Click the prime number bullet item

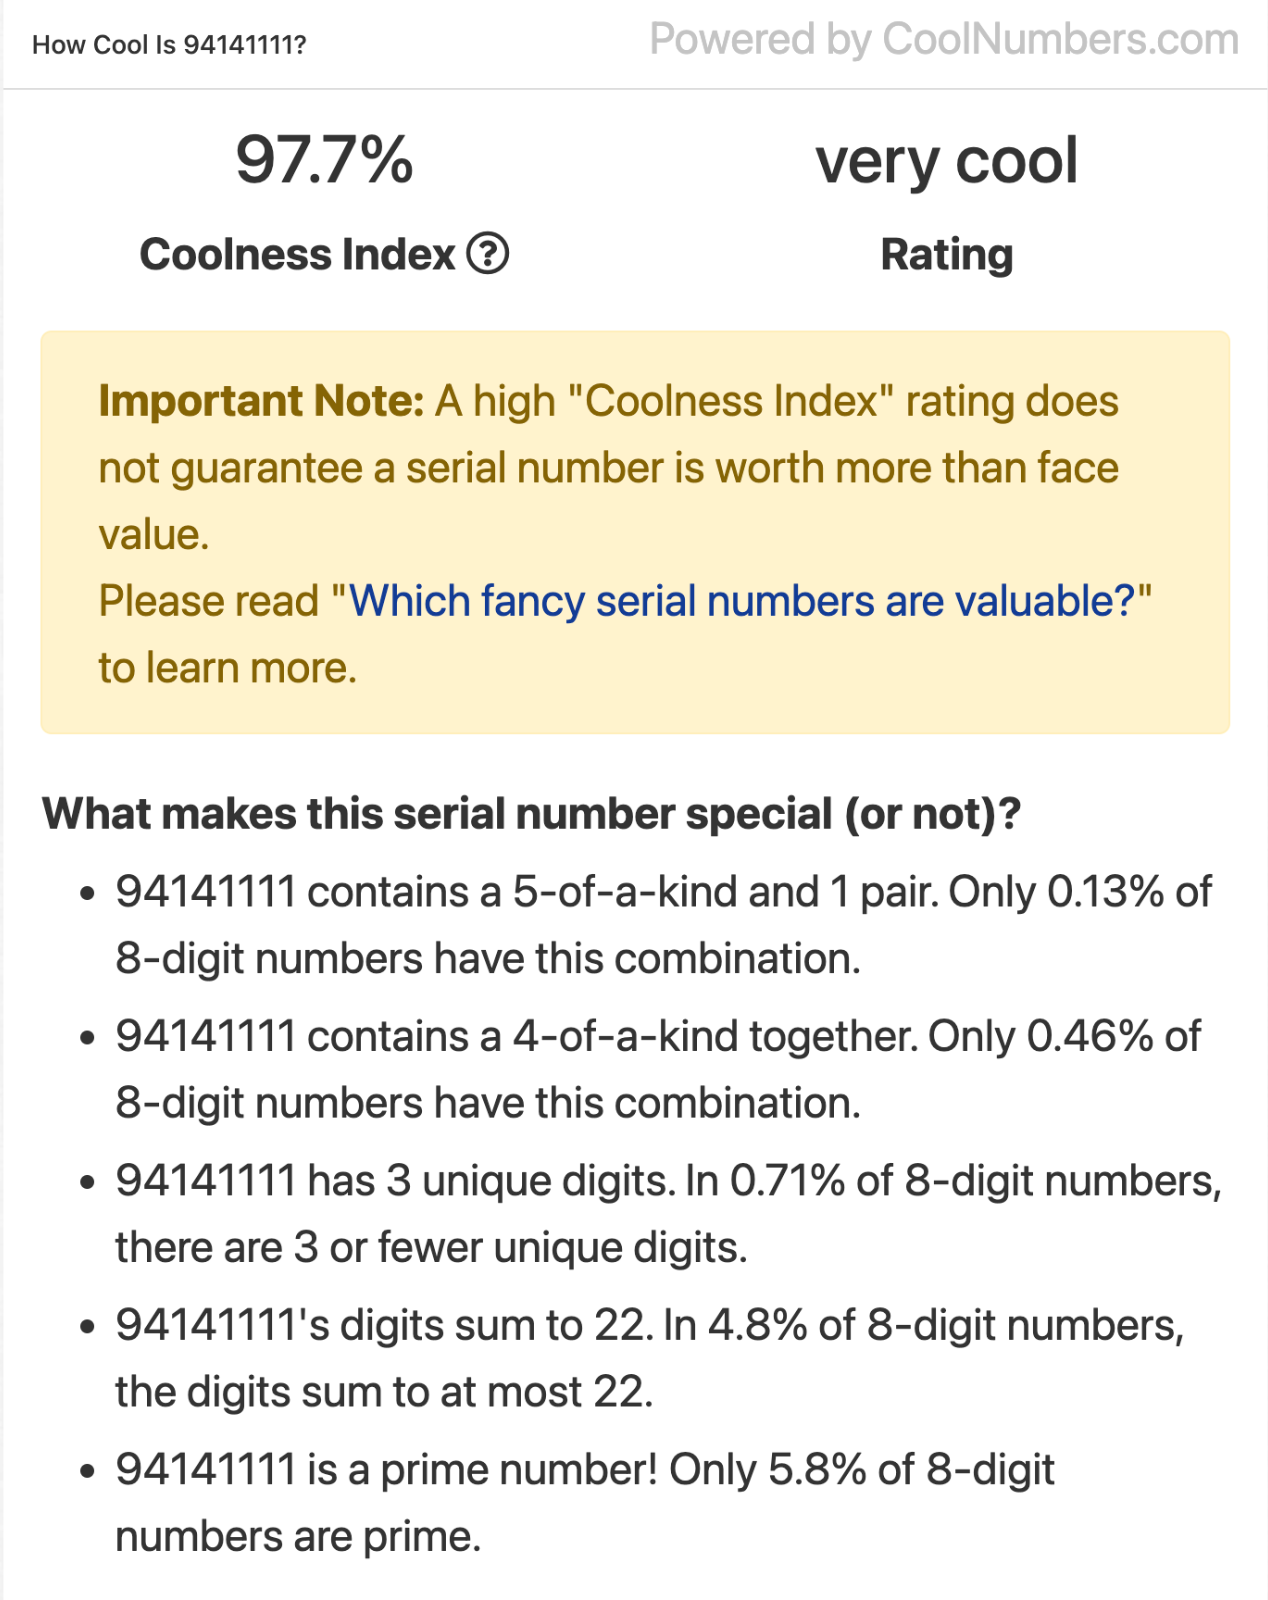coord(585,1502)
